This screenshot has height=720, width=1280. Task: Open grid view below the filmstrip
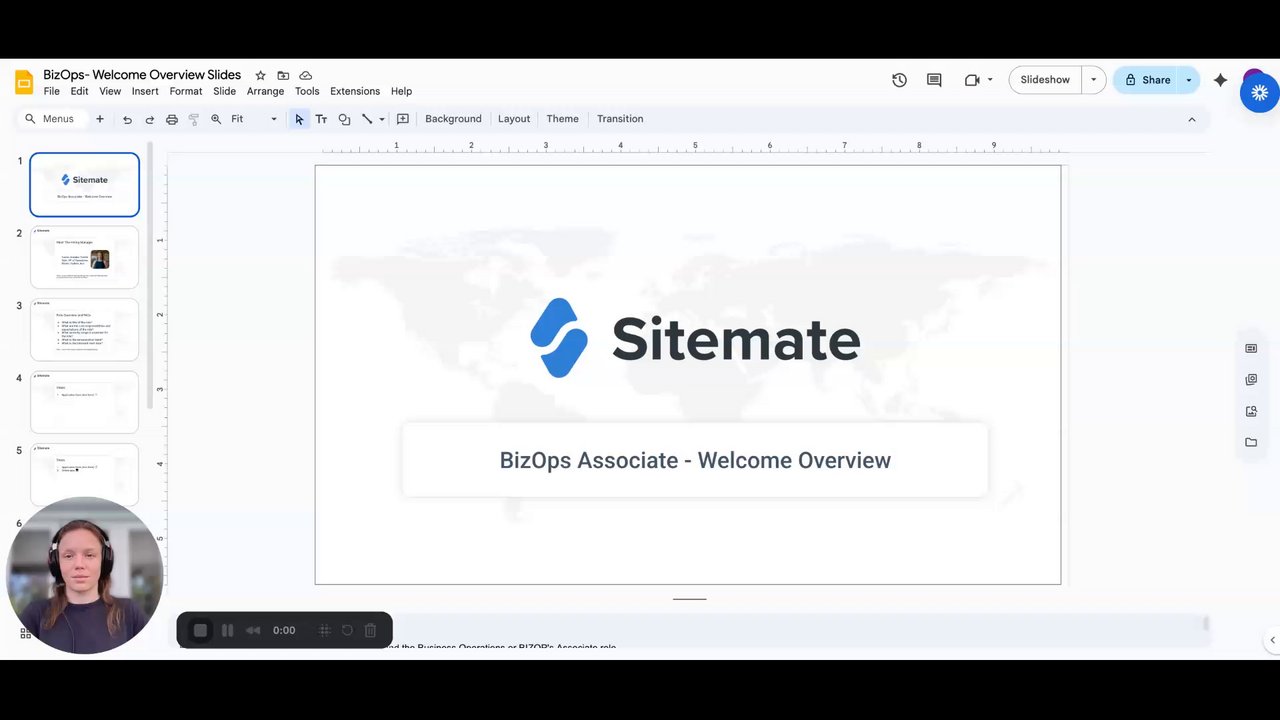25,633
